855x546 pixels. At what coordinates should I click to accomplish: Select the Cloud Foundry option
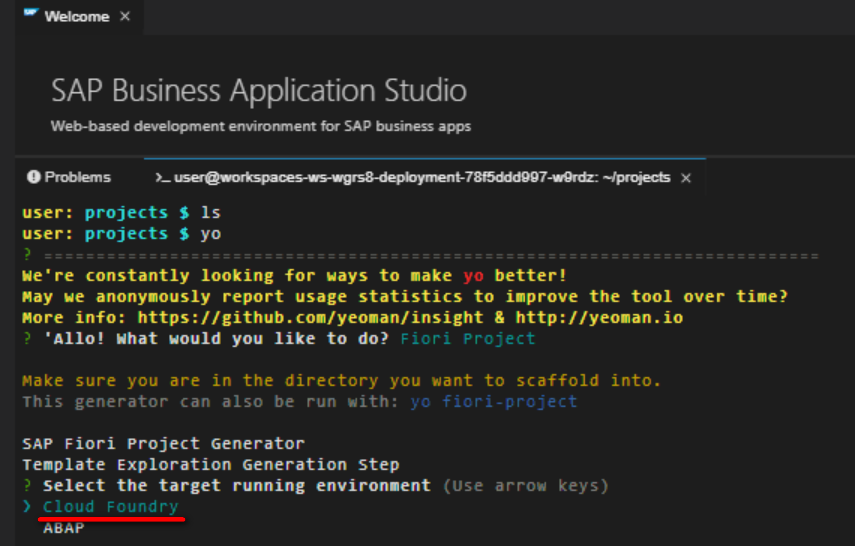(x=111, y=507)
